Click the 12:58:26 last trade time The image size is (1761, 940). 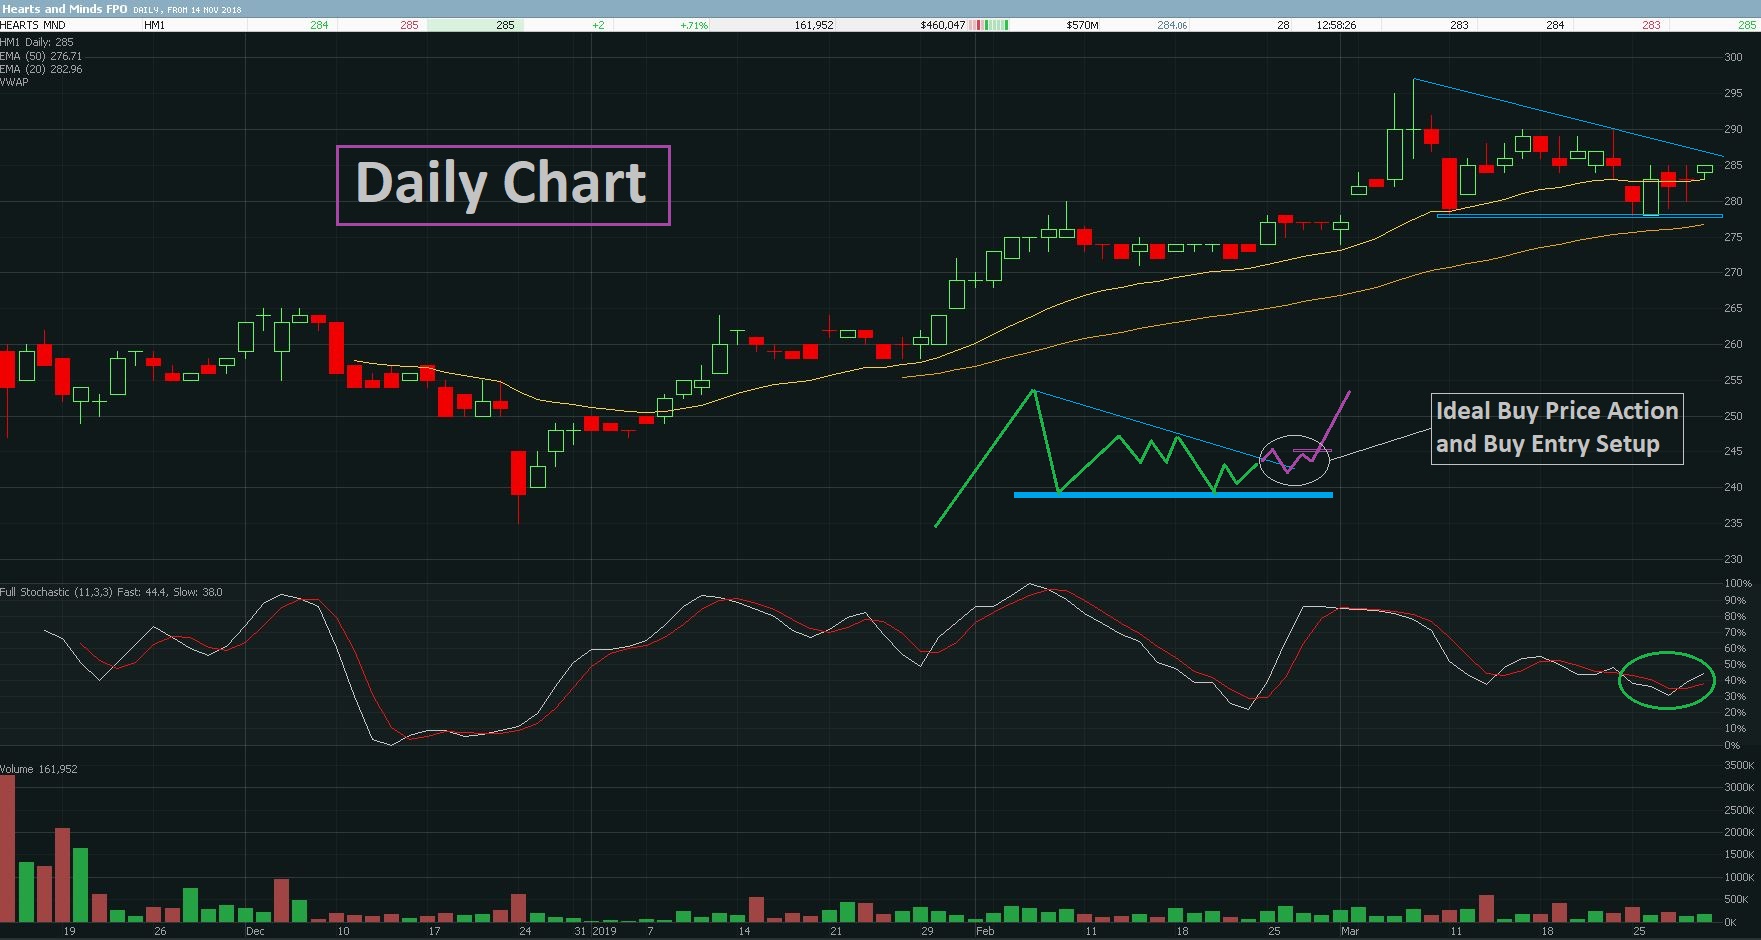click(1336, 25)
